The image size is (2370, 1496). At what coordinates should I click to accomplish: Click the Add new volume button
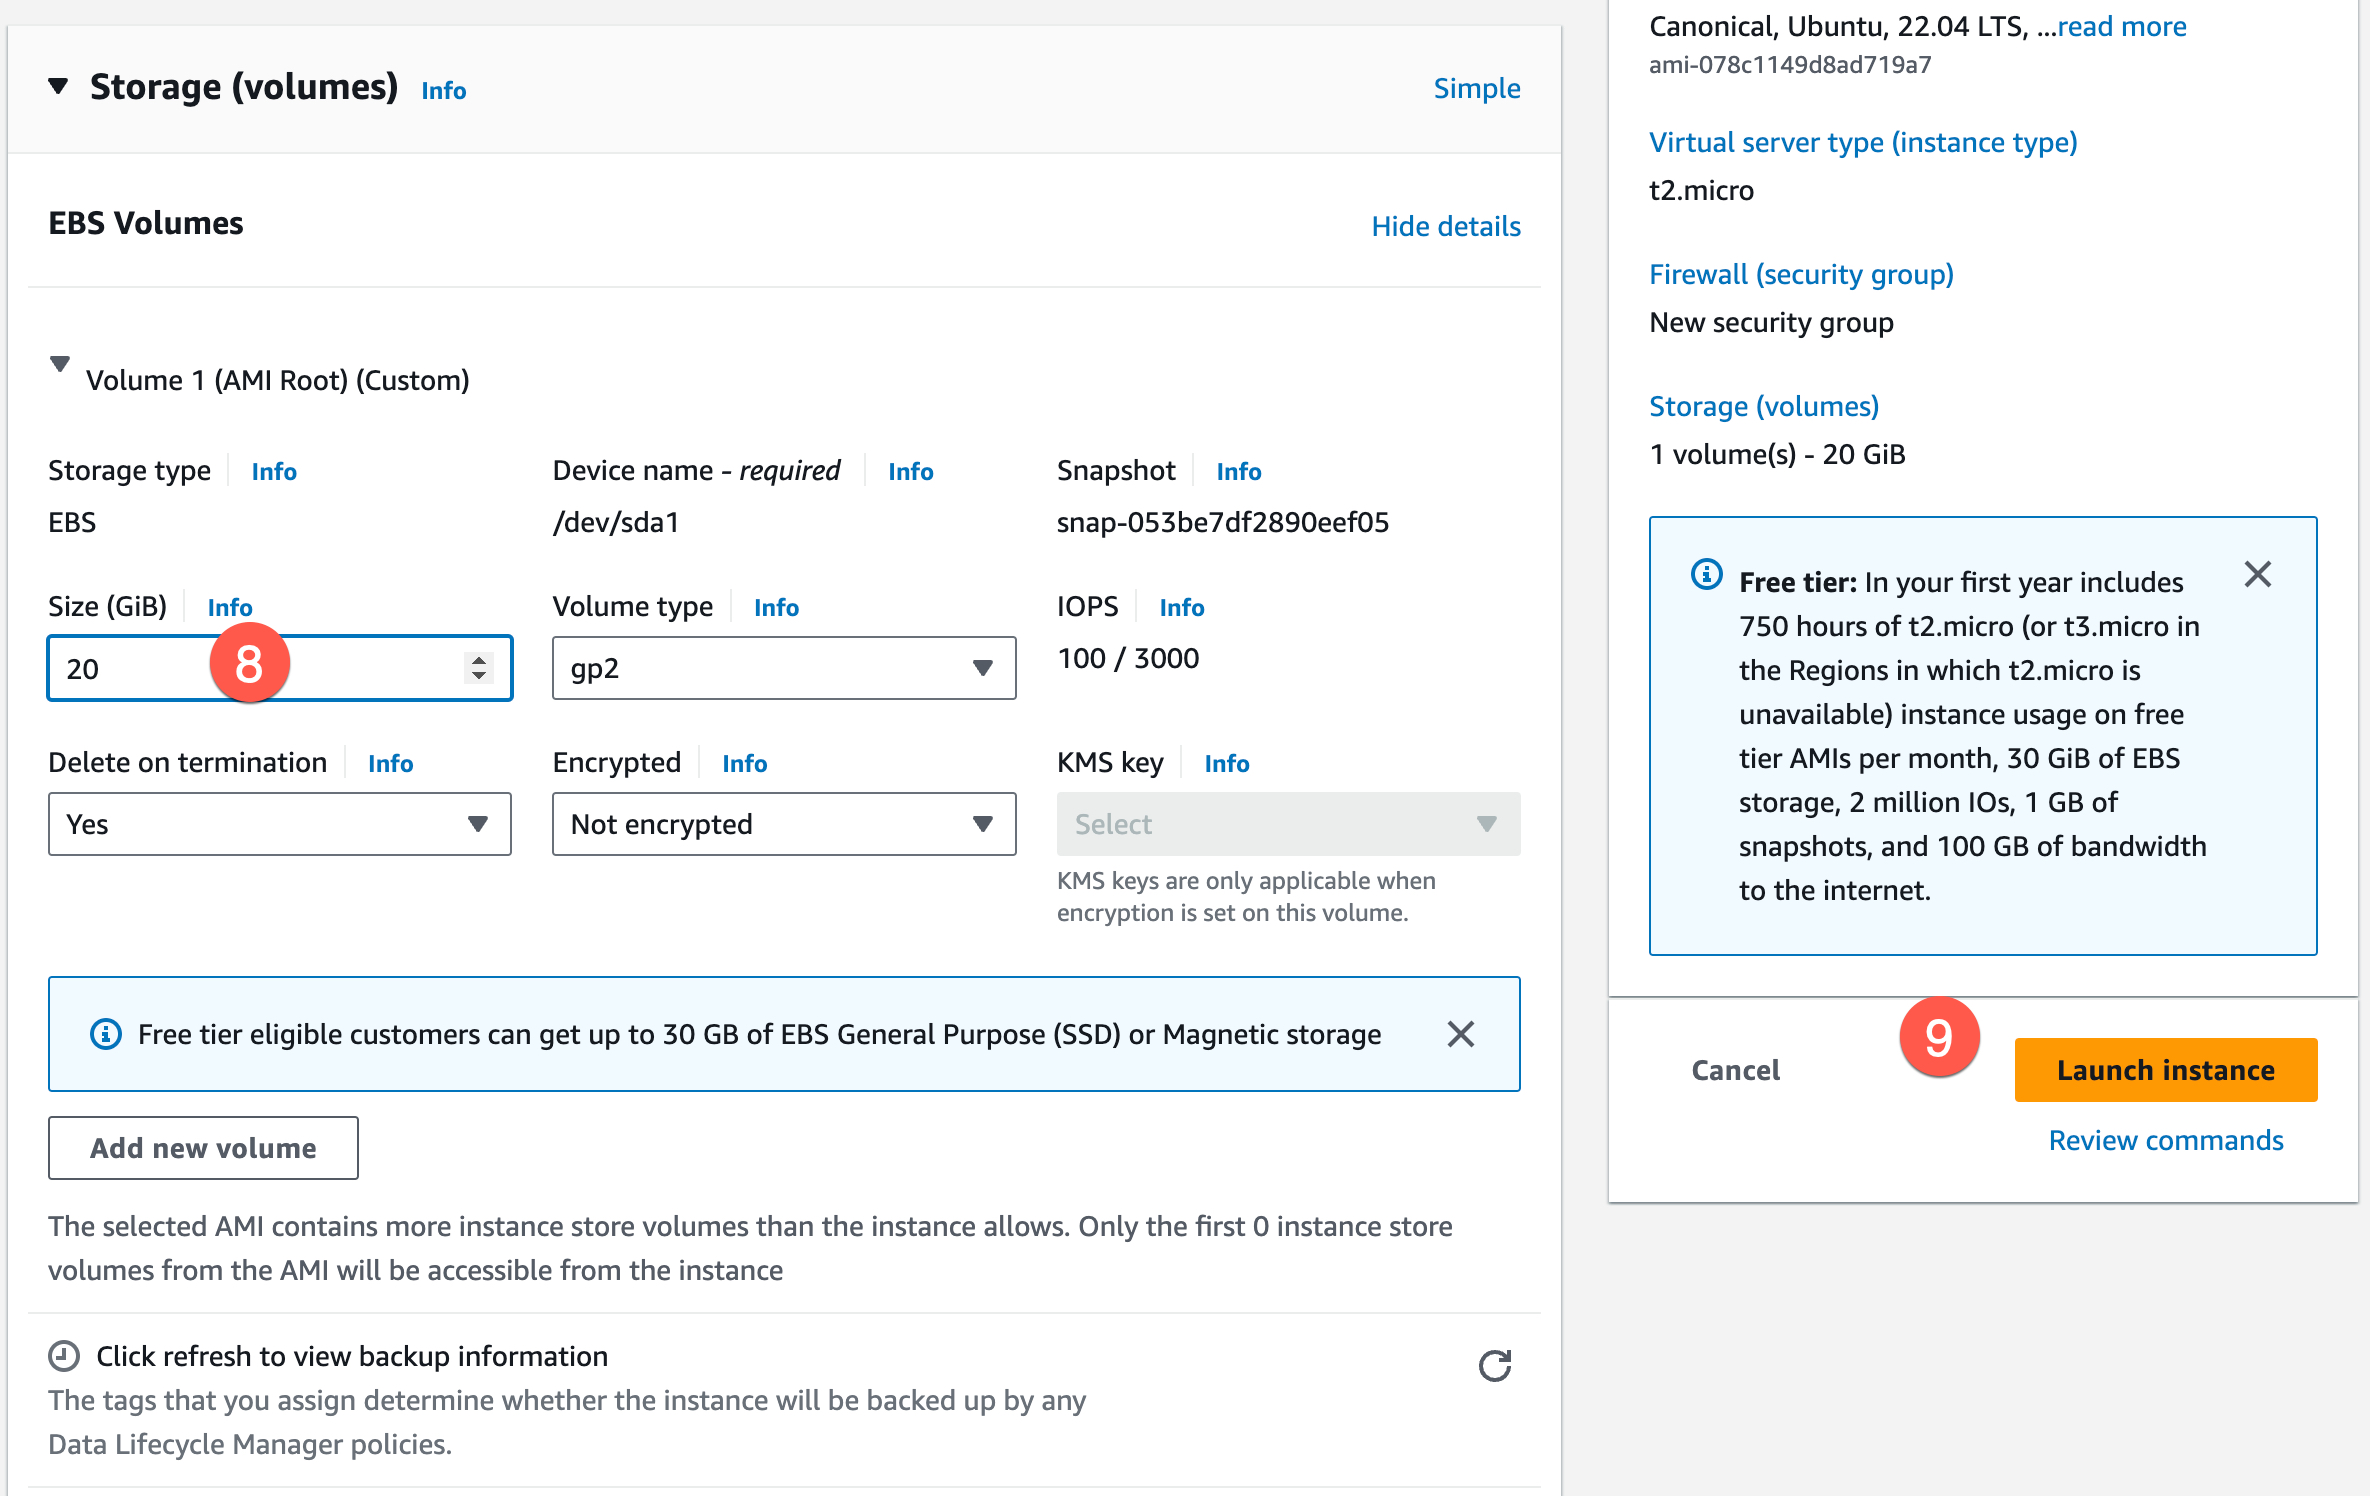pyautogui.click(x=203, y=1148)
